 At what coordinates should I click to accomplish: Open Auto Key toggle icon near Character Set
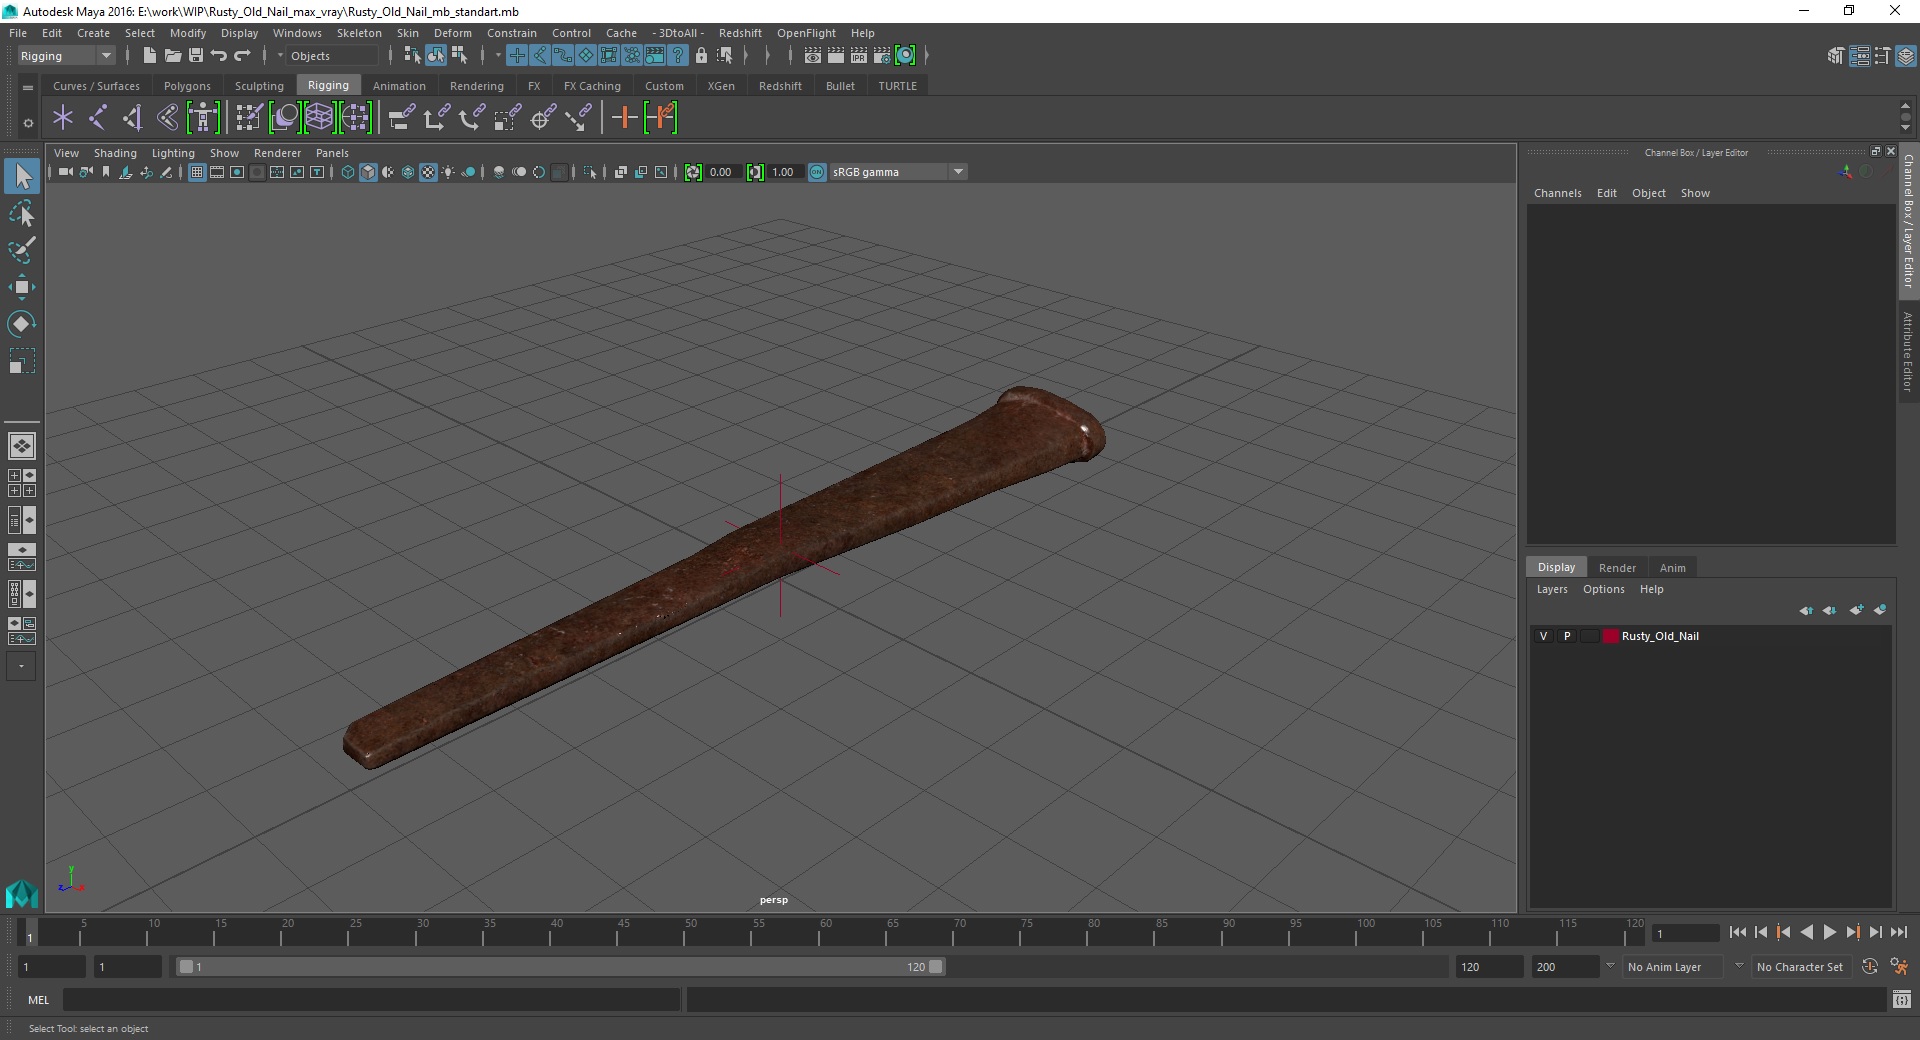click(x=1870, y=966)
